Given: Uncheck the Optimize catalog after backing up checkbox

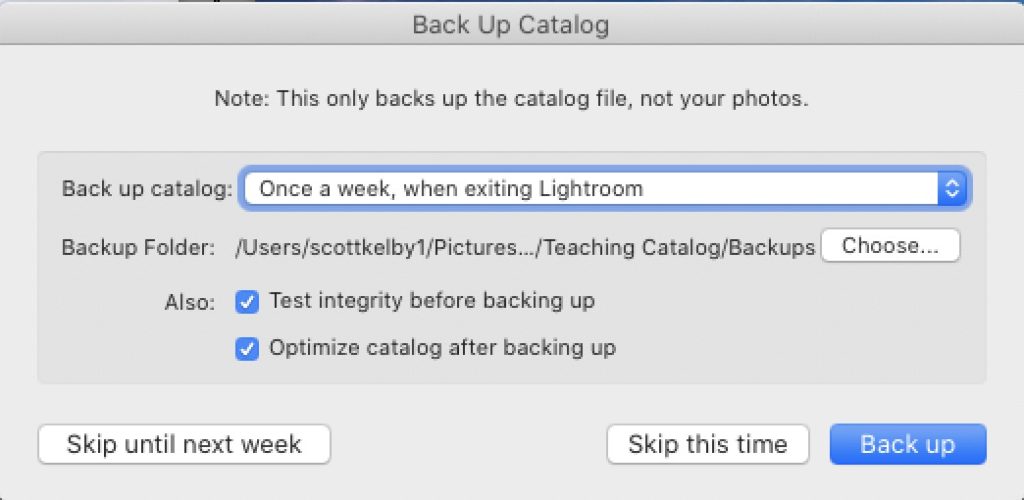Looking at the screenshot, I should click(x=247, y=349).
